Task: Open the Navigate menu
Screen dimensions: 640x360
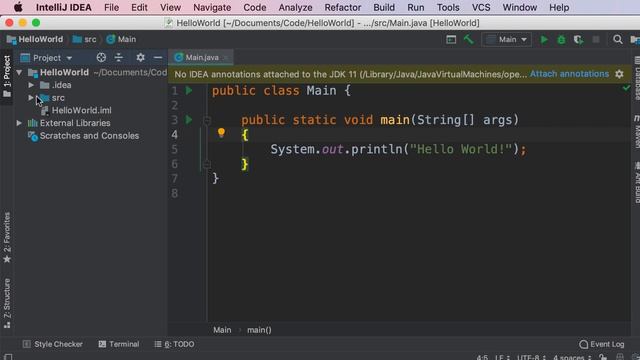Action: coord(212,7)
